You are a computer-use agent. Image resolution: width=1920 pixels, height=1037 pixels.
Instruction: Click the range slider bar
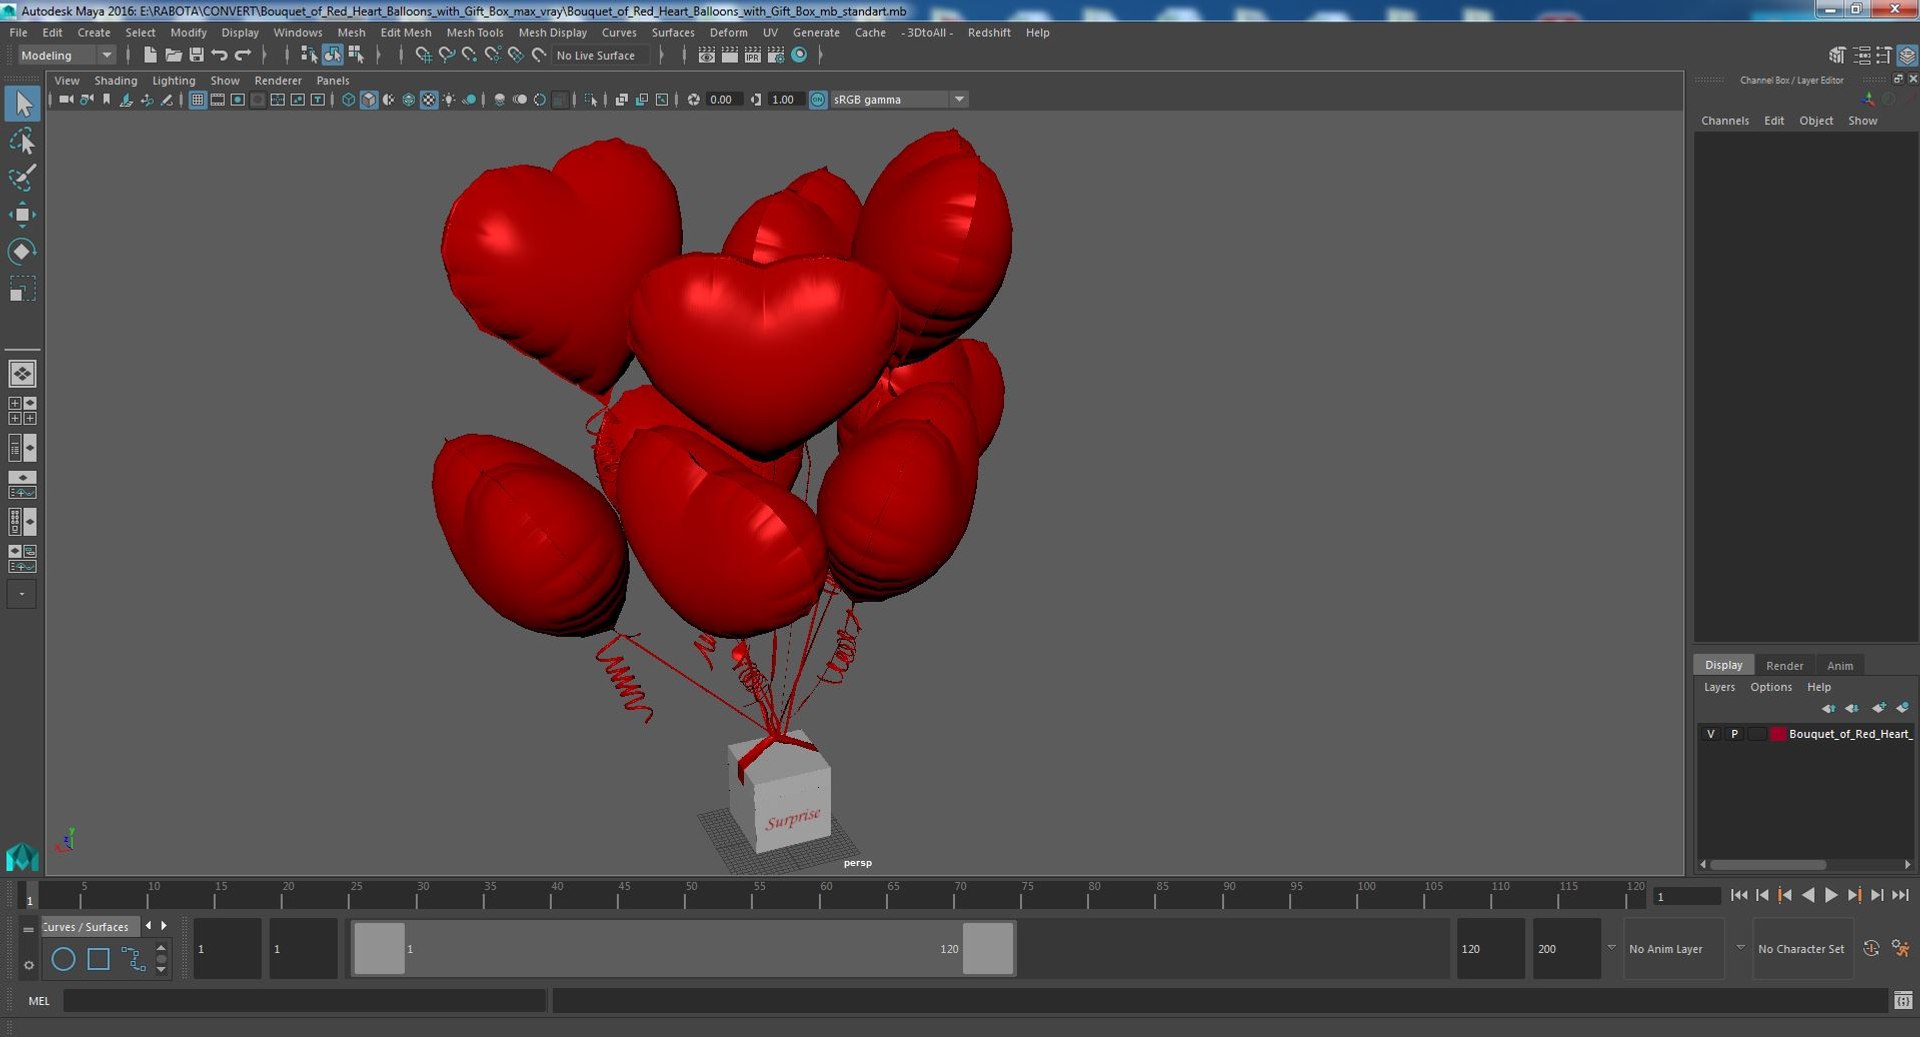click(x=683, y=948)
